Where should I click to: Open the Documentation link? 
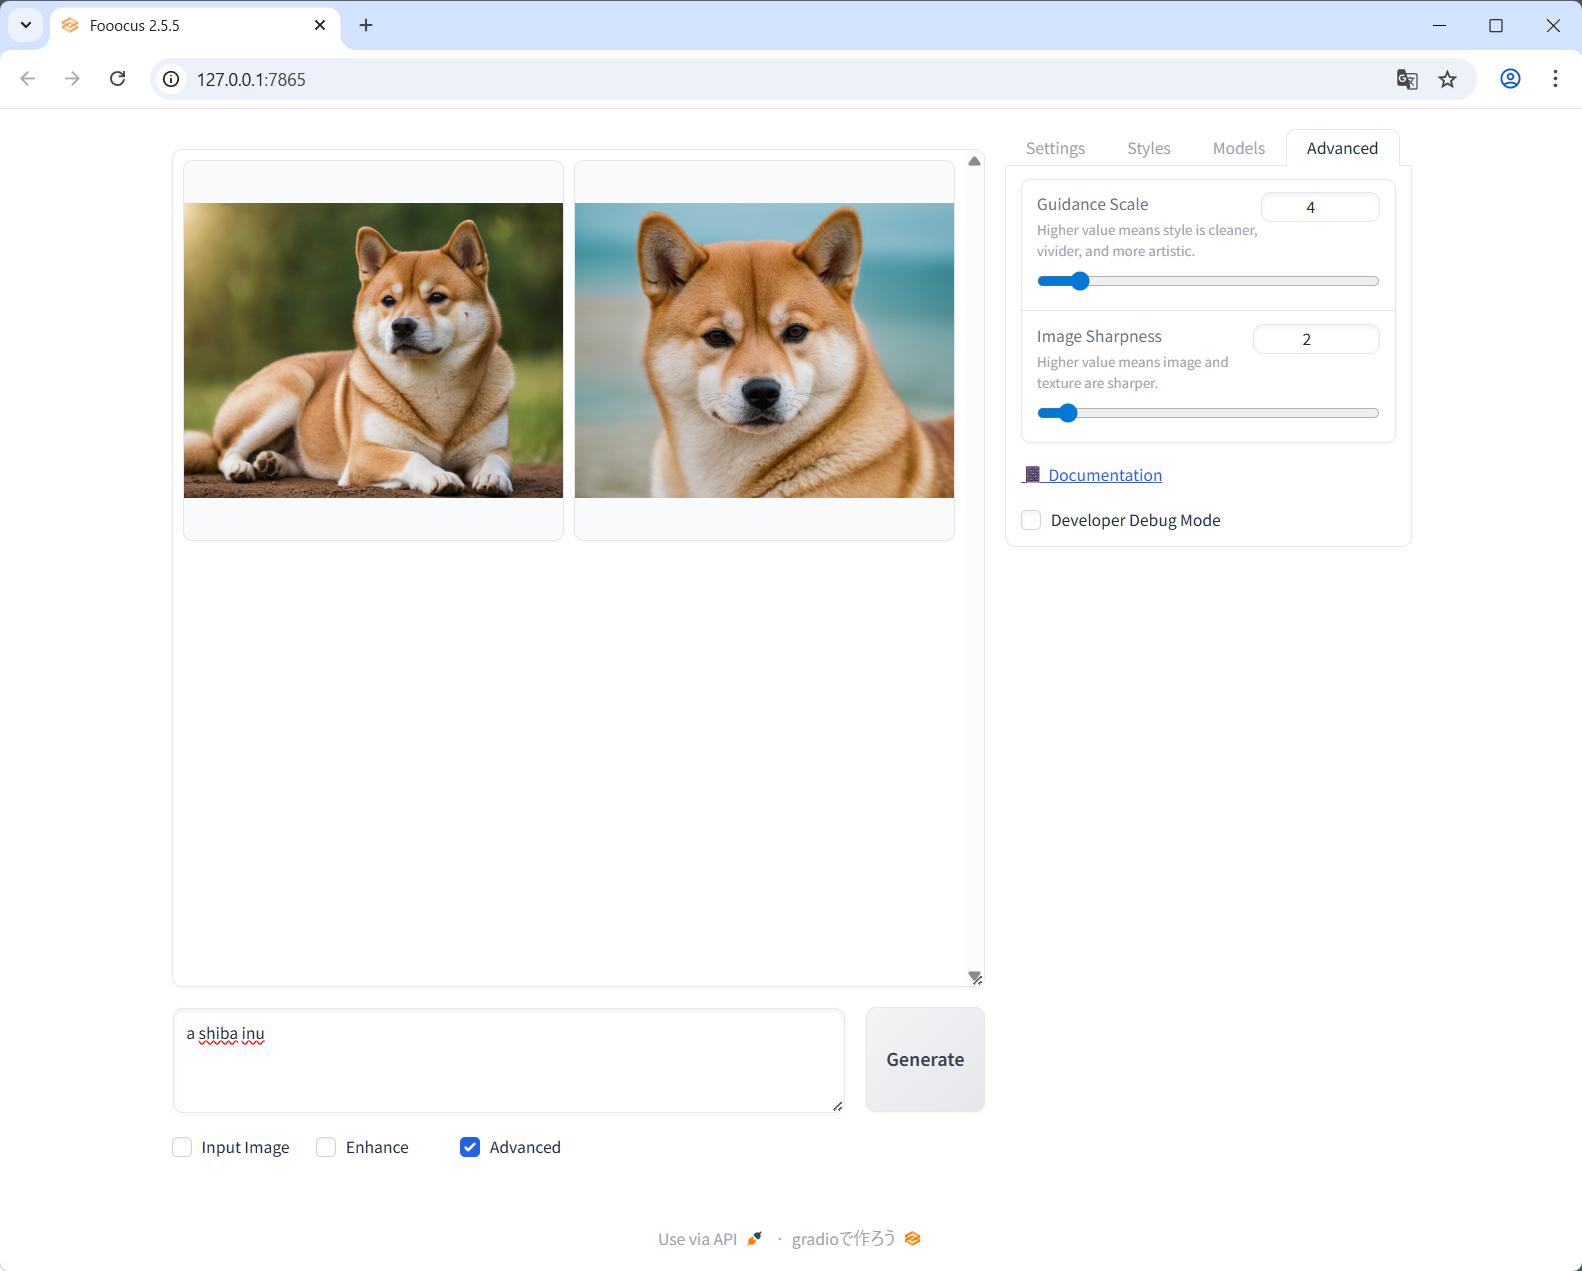1104,475
